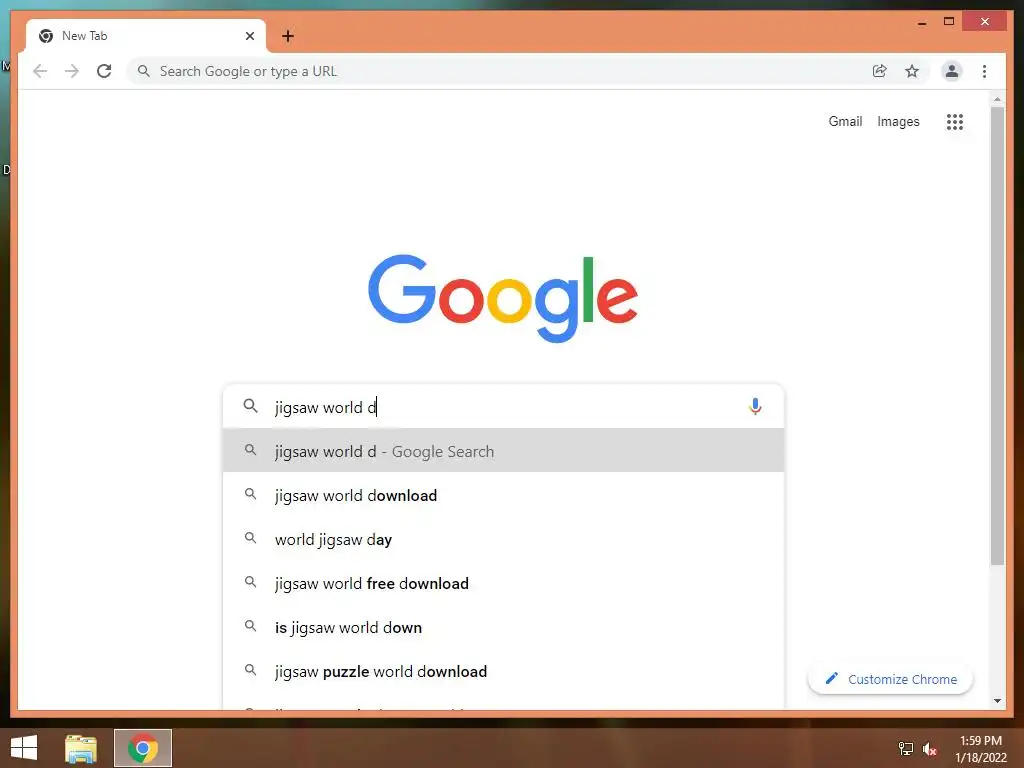Open the Gmail link

point(845,121)
